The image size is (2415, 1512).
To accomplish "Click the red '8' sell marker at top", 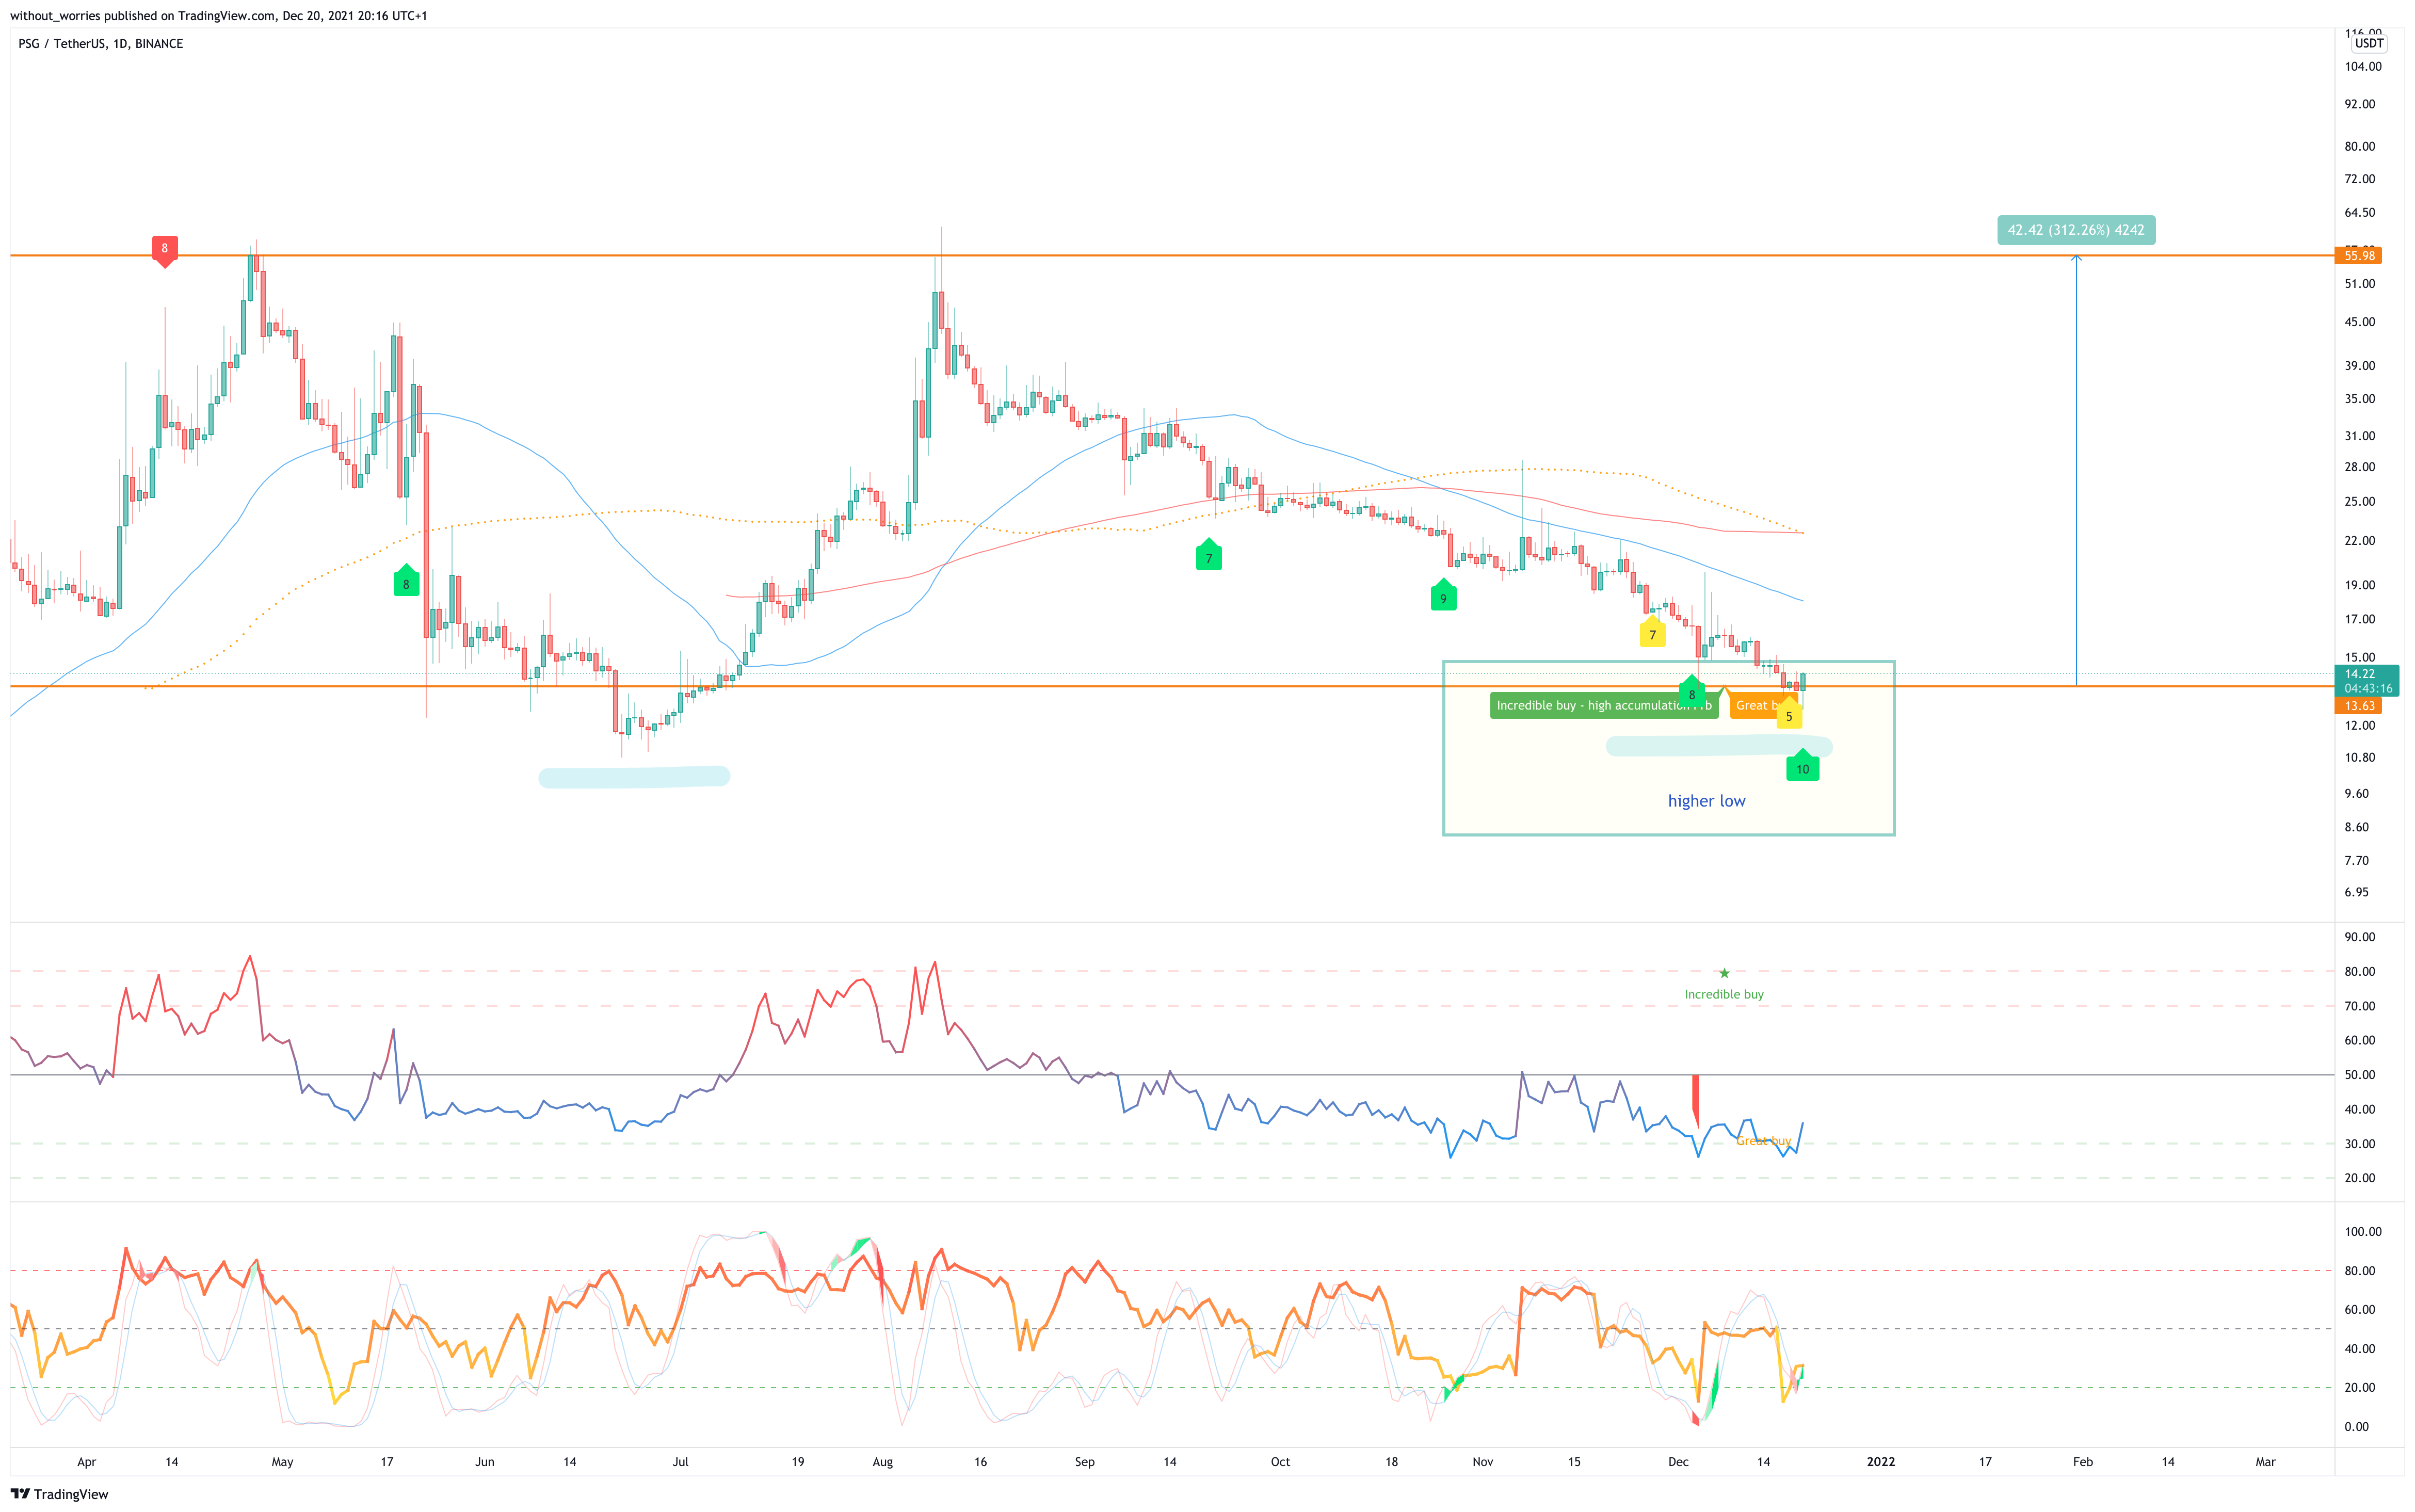I will 165,250.
